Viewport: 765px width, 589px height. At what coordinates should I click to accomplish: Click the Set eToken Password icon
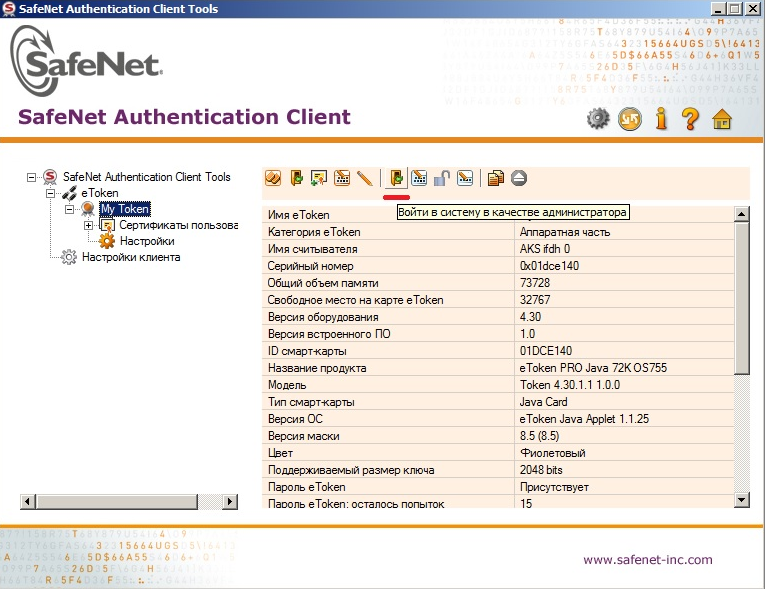(465, 178)
